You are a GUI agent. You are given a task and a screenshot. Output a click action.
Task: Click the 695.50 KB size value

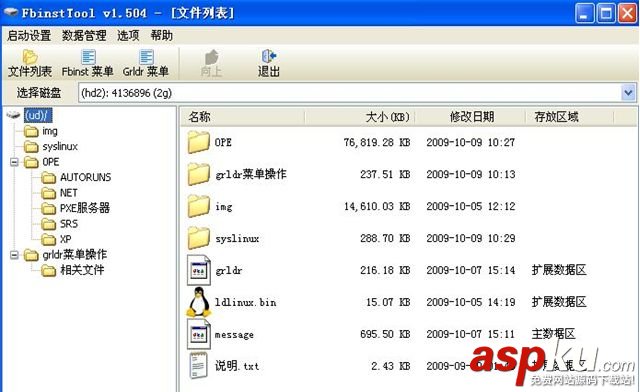(x=385, y=334)
